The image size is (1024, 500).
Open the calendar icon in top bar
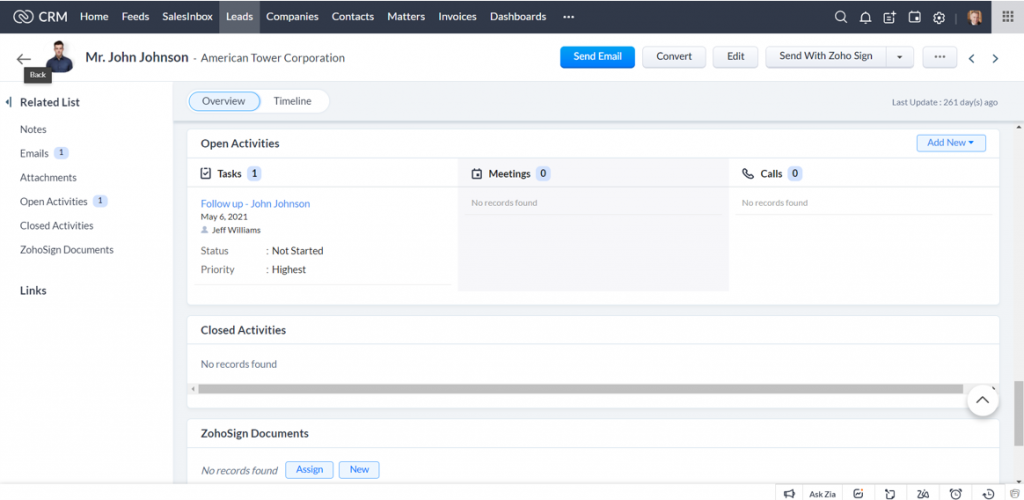(x=914, y=18)
